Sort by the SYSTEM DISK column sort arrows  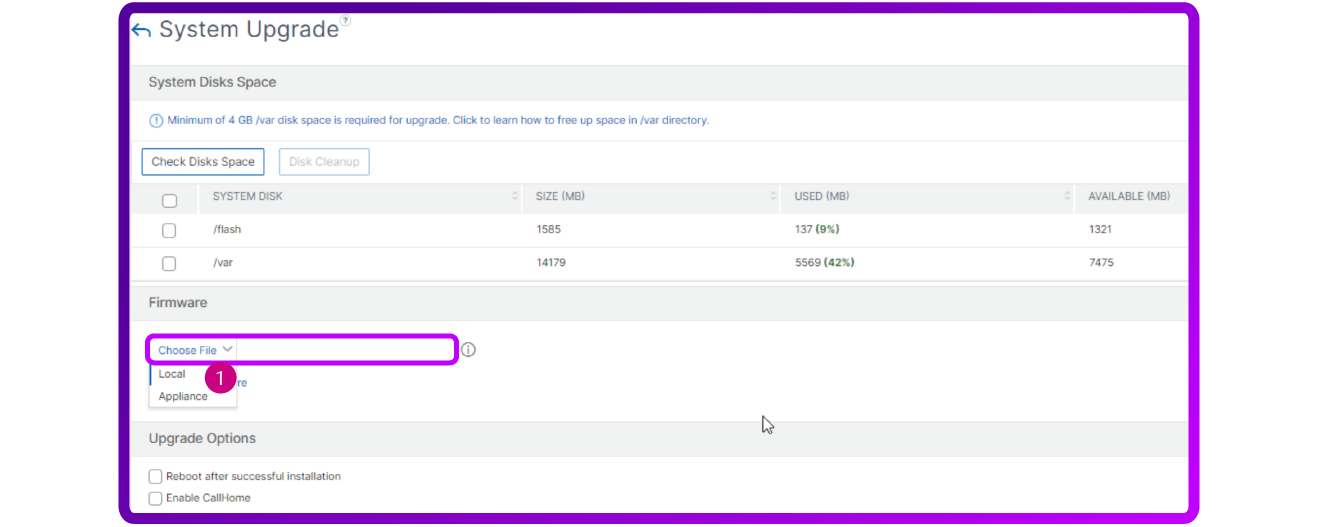(515, 197)
